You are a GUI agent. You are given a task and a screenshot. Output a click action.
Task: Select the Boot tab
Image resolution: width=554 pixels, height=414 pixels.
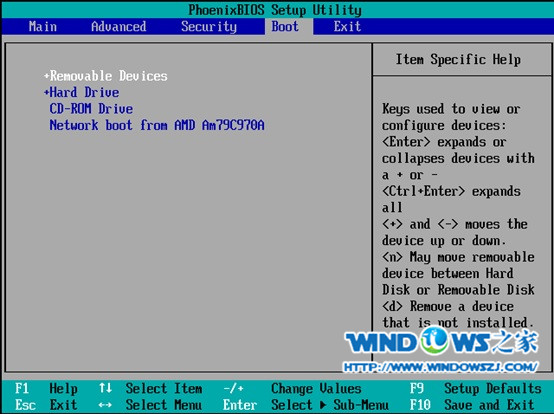click(285, 26)
